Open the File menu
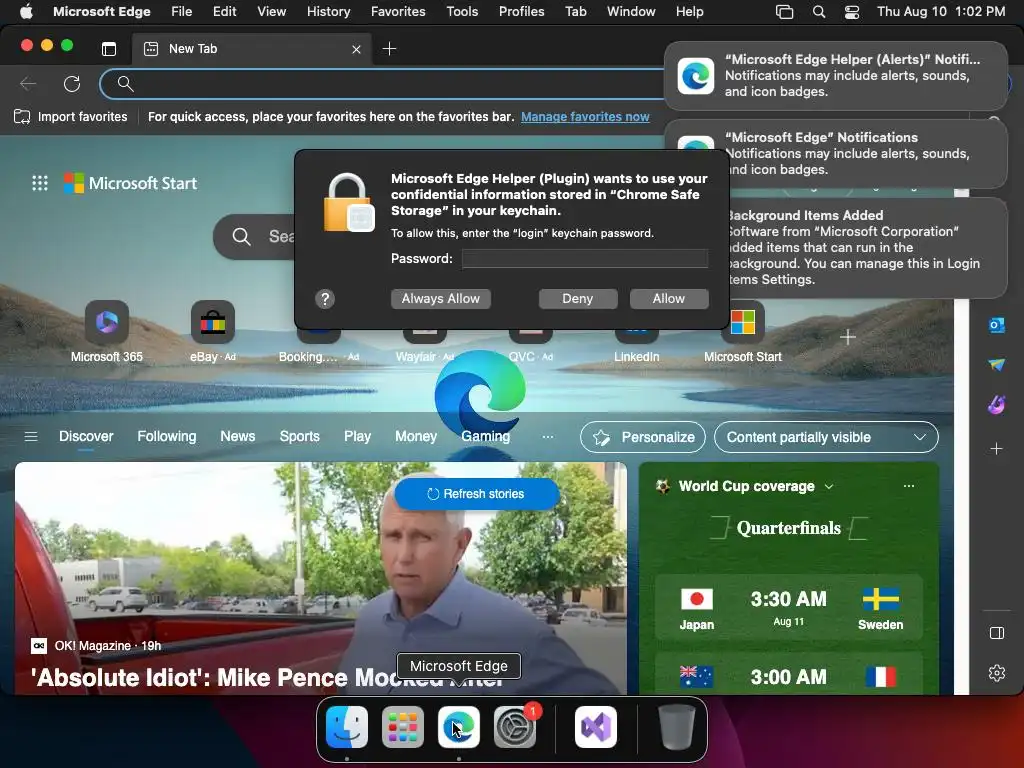Viewport: 1024px width, 768px height. tap(182, 11)
